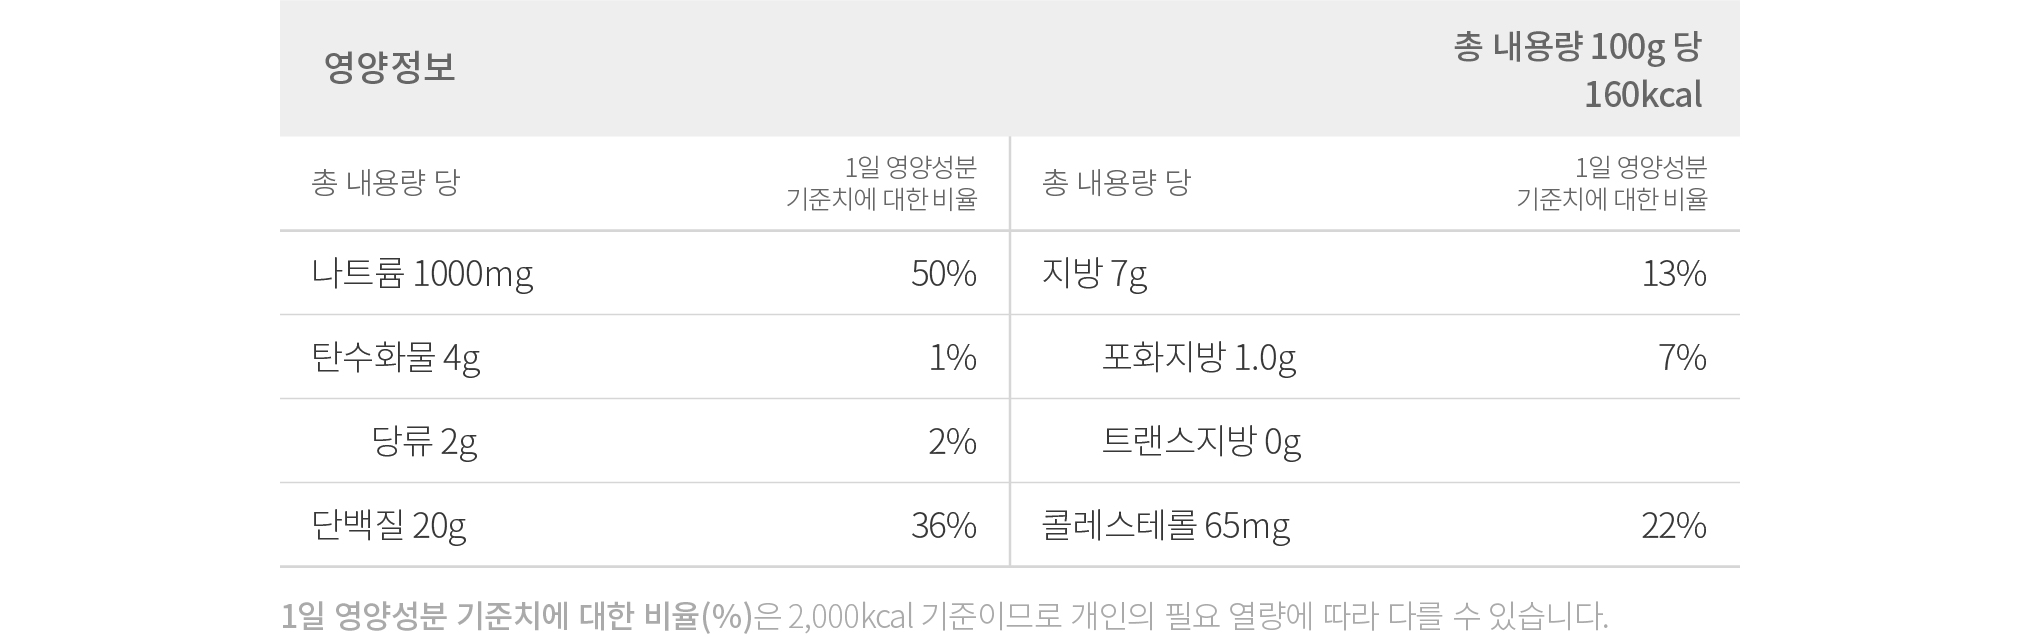Click the 2% sugar ratio value
Viewport: 2020px width, 637px height.
pos(952,441)
